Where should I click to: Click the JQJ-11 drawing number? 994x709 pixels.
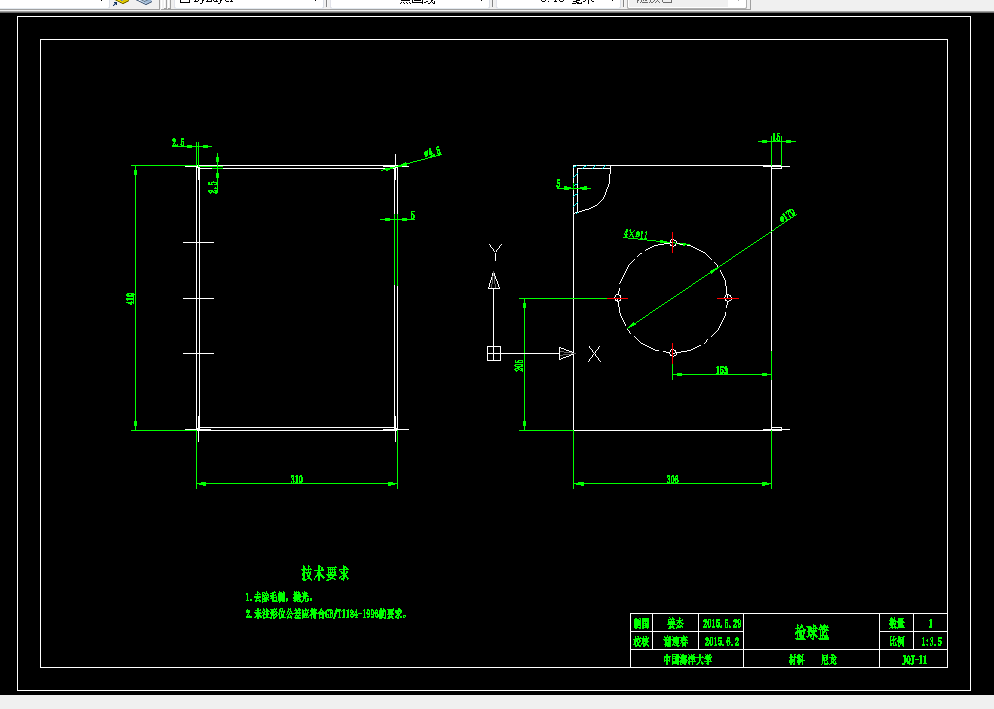(914, 660)
